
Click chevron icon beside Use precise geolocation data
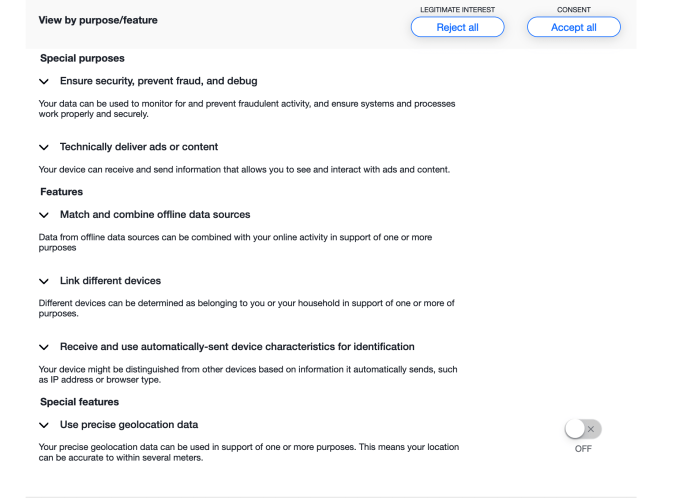(44, 425)
